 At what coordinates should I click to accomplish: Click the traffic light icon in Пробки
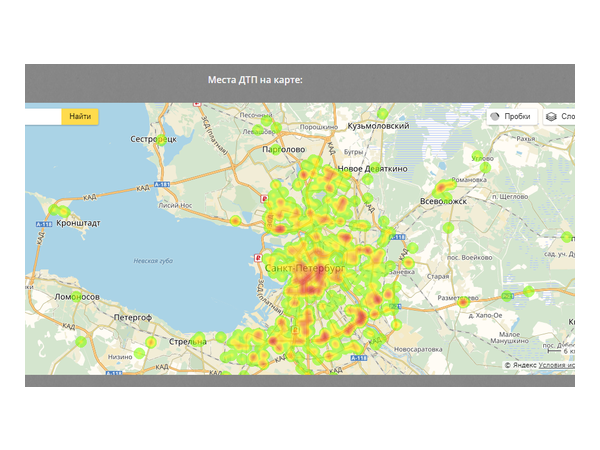coord(495,116)
